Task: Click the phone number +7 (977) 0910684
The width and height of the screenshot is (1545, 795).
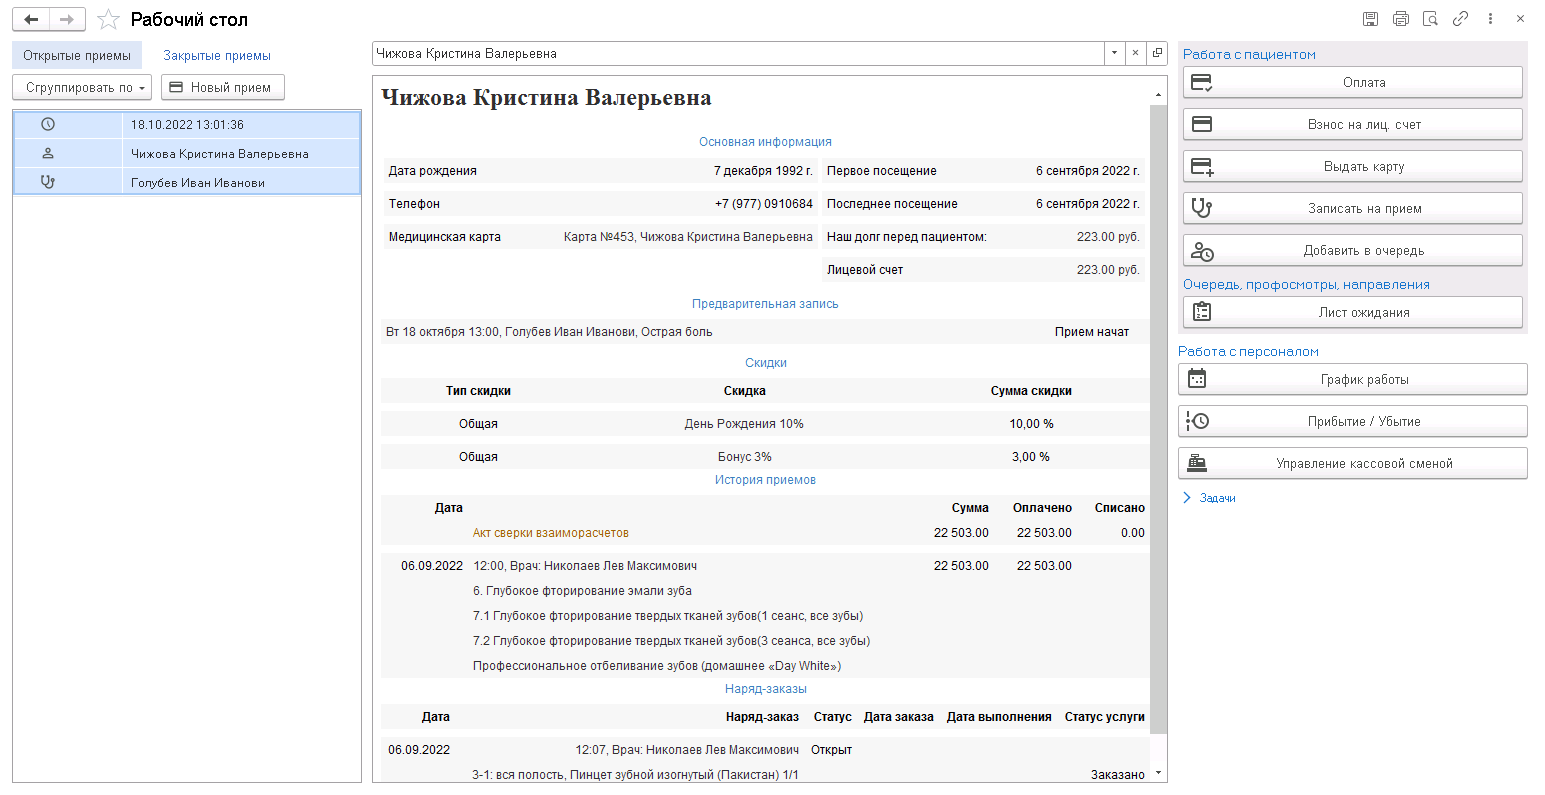Action: tap(764, 204)
